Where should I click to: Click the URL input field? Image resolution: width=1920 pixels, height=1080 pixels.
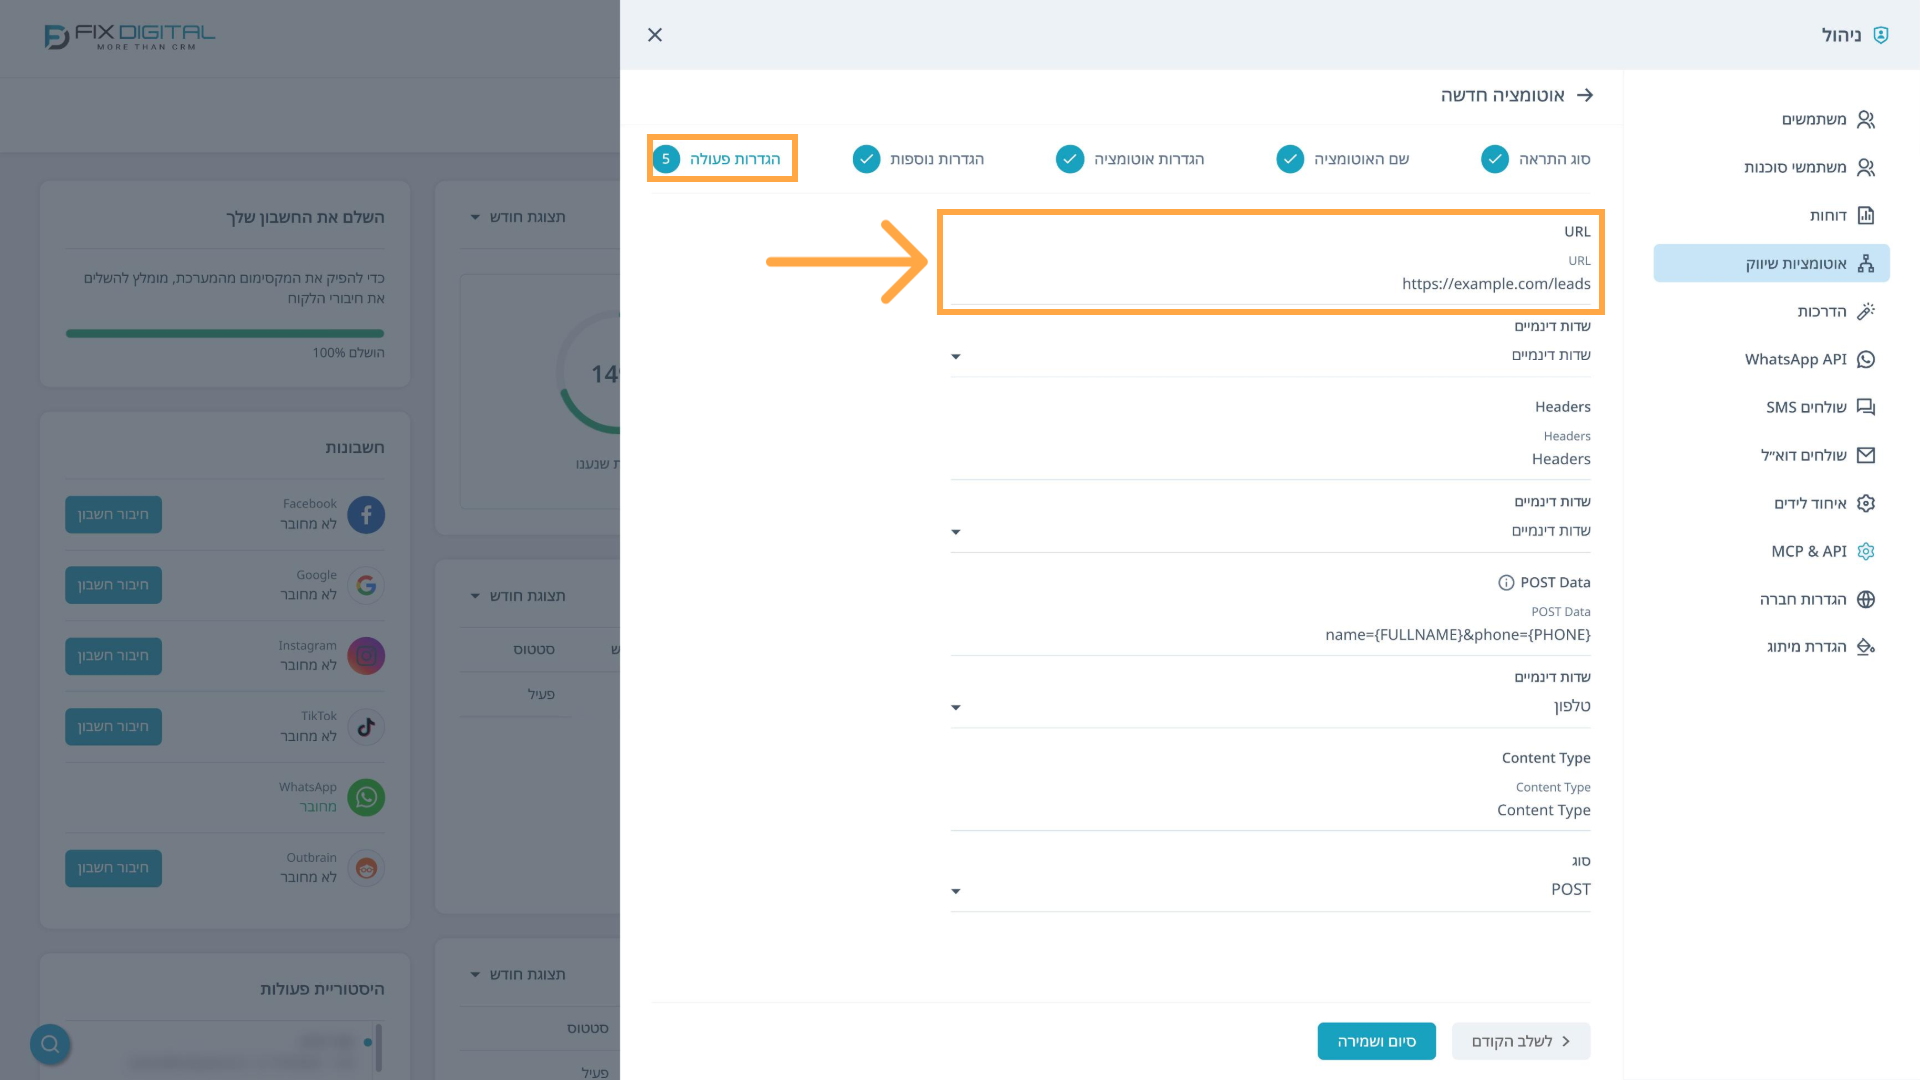(1271, 285)
